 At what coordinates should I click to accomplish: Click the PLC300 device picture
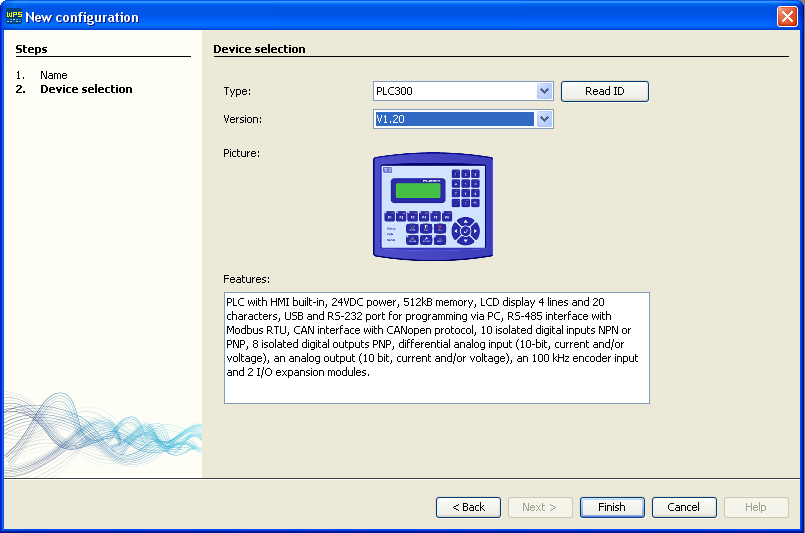[x=433, y=206]
